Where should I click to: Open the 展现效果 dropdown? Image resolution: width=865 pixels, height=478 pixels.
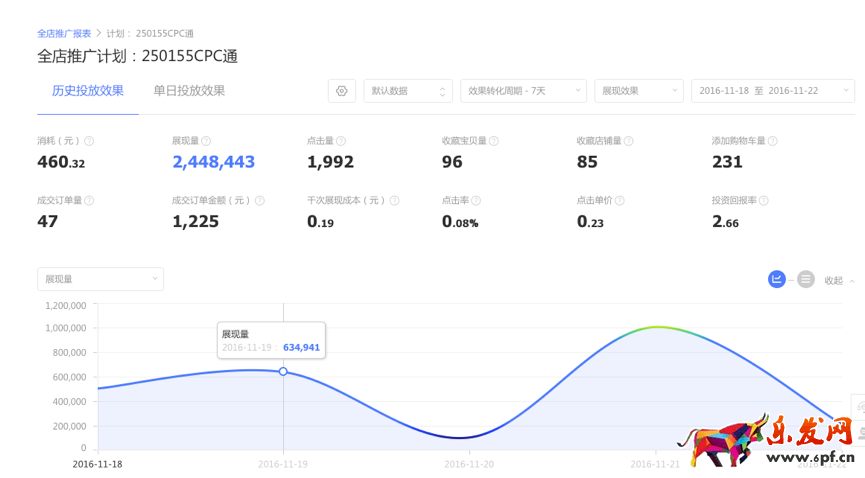point(639,91)
